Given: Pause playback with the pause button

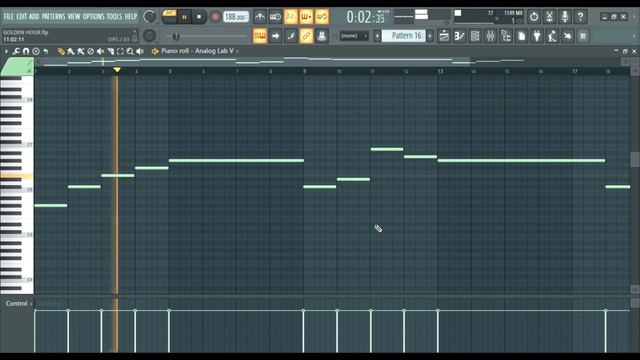Looking at the screenshot, I should point(184,17).
